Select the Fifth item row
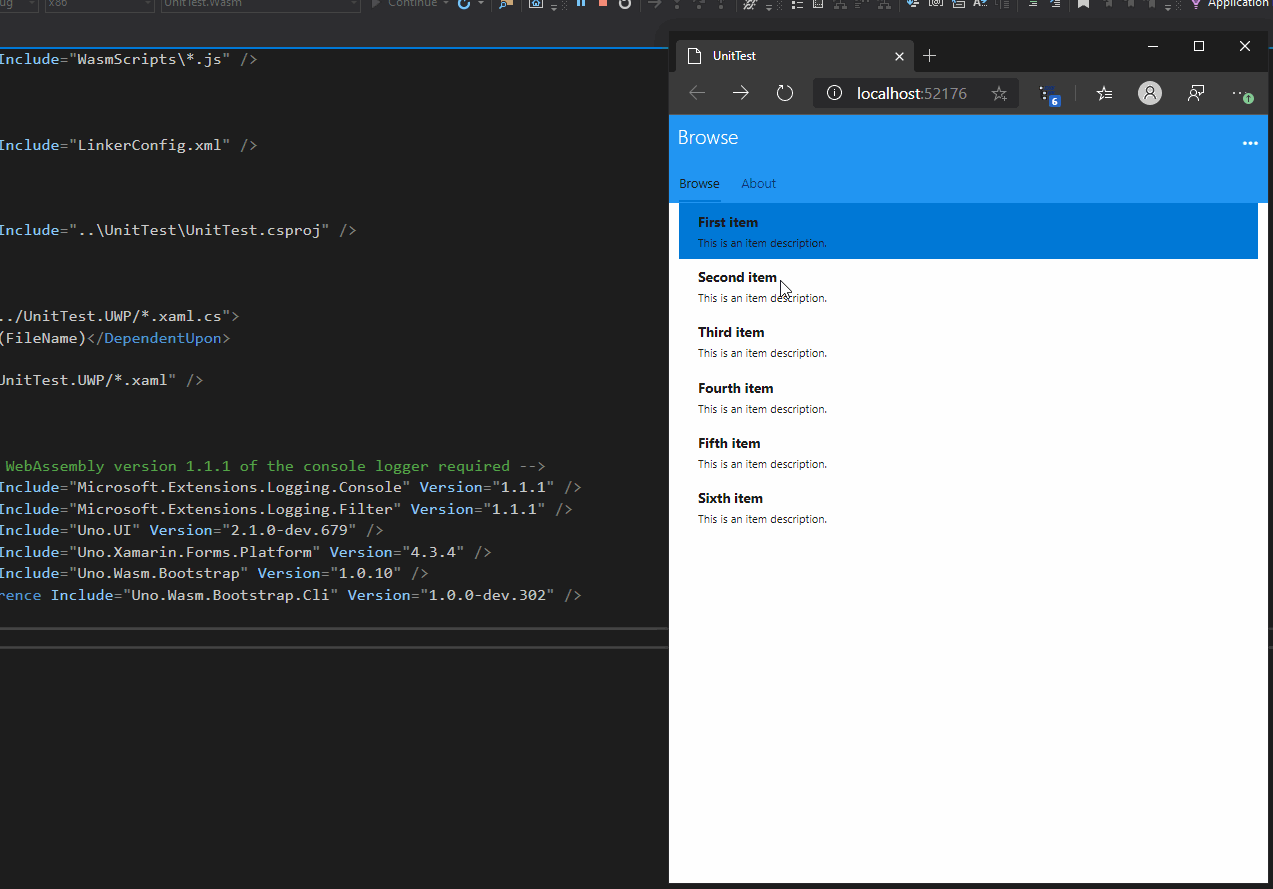Screen dimensions: 1273x889 (968, 453)
